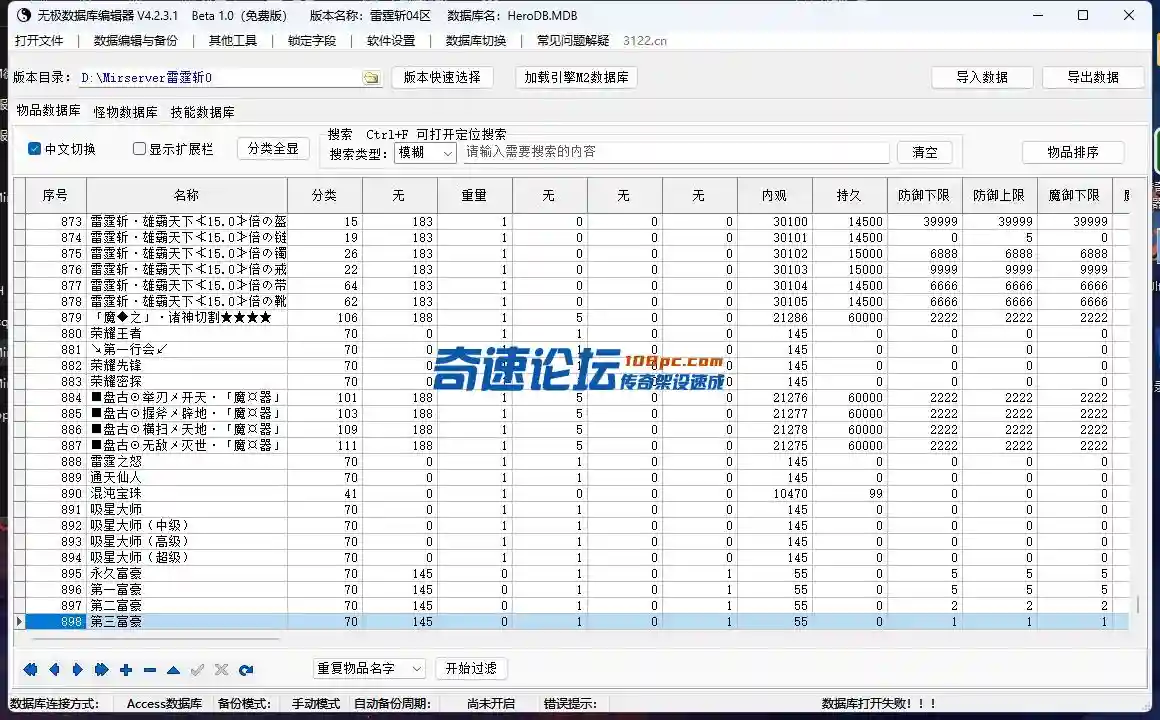Viewport: 1160px width, 720px height.
Task: Click the 加载引擎M2数据库 button
Action: click(576, 77)
